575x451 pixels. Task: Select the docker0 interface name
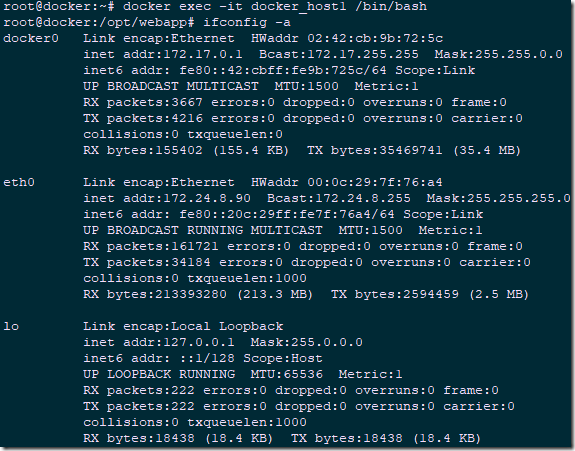[31, 38]
